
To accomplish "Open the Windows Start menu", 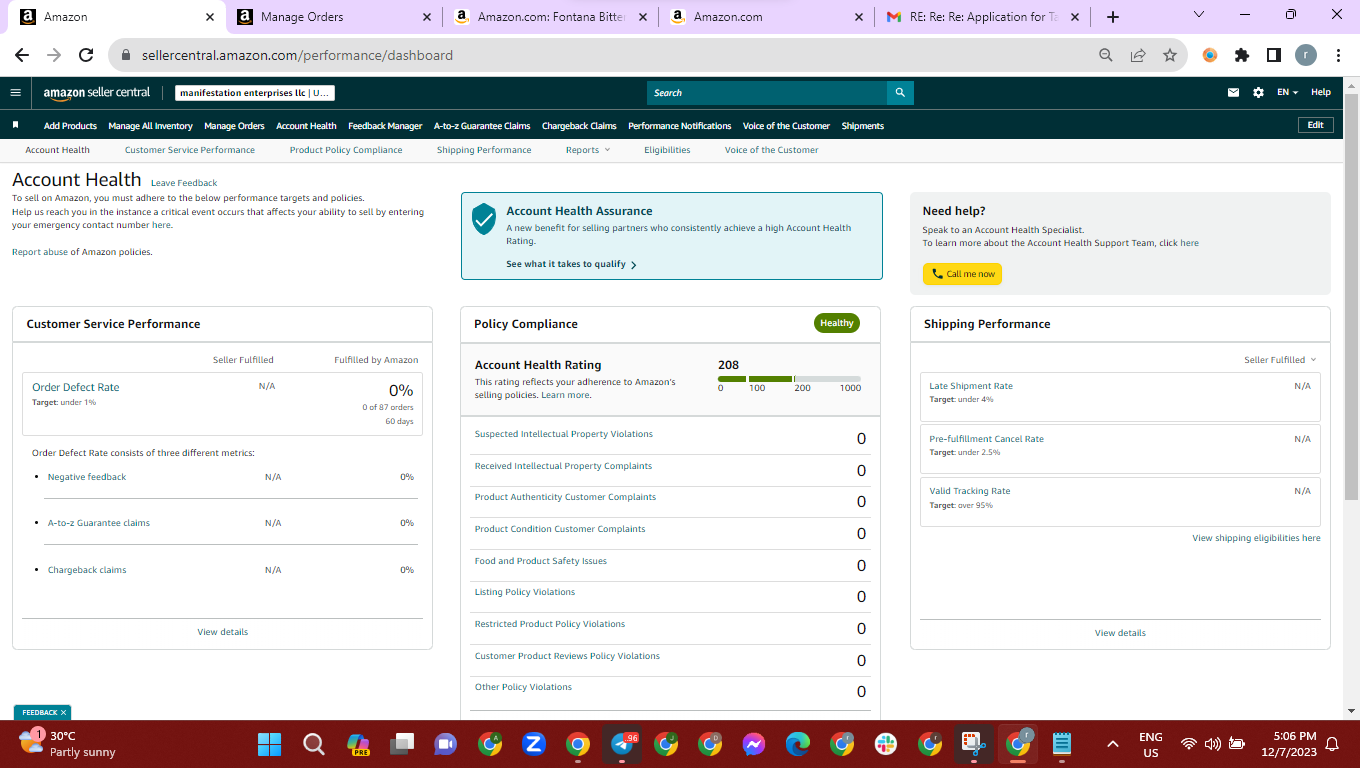I will [x=269, y=744].
